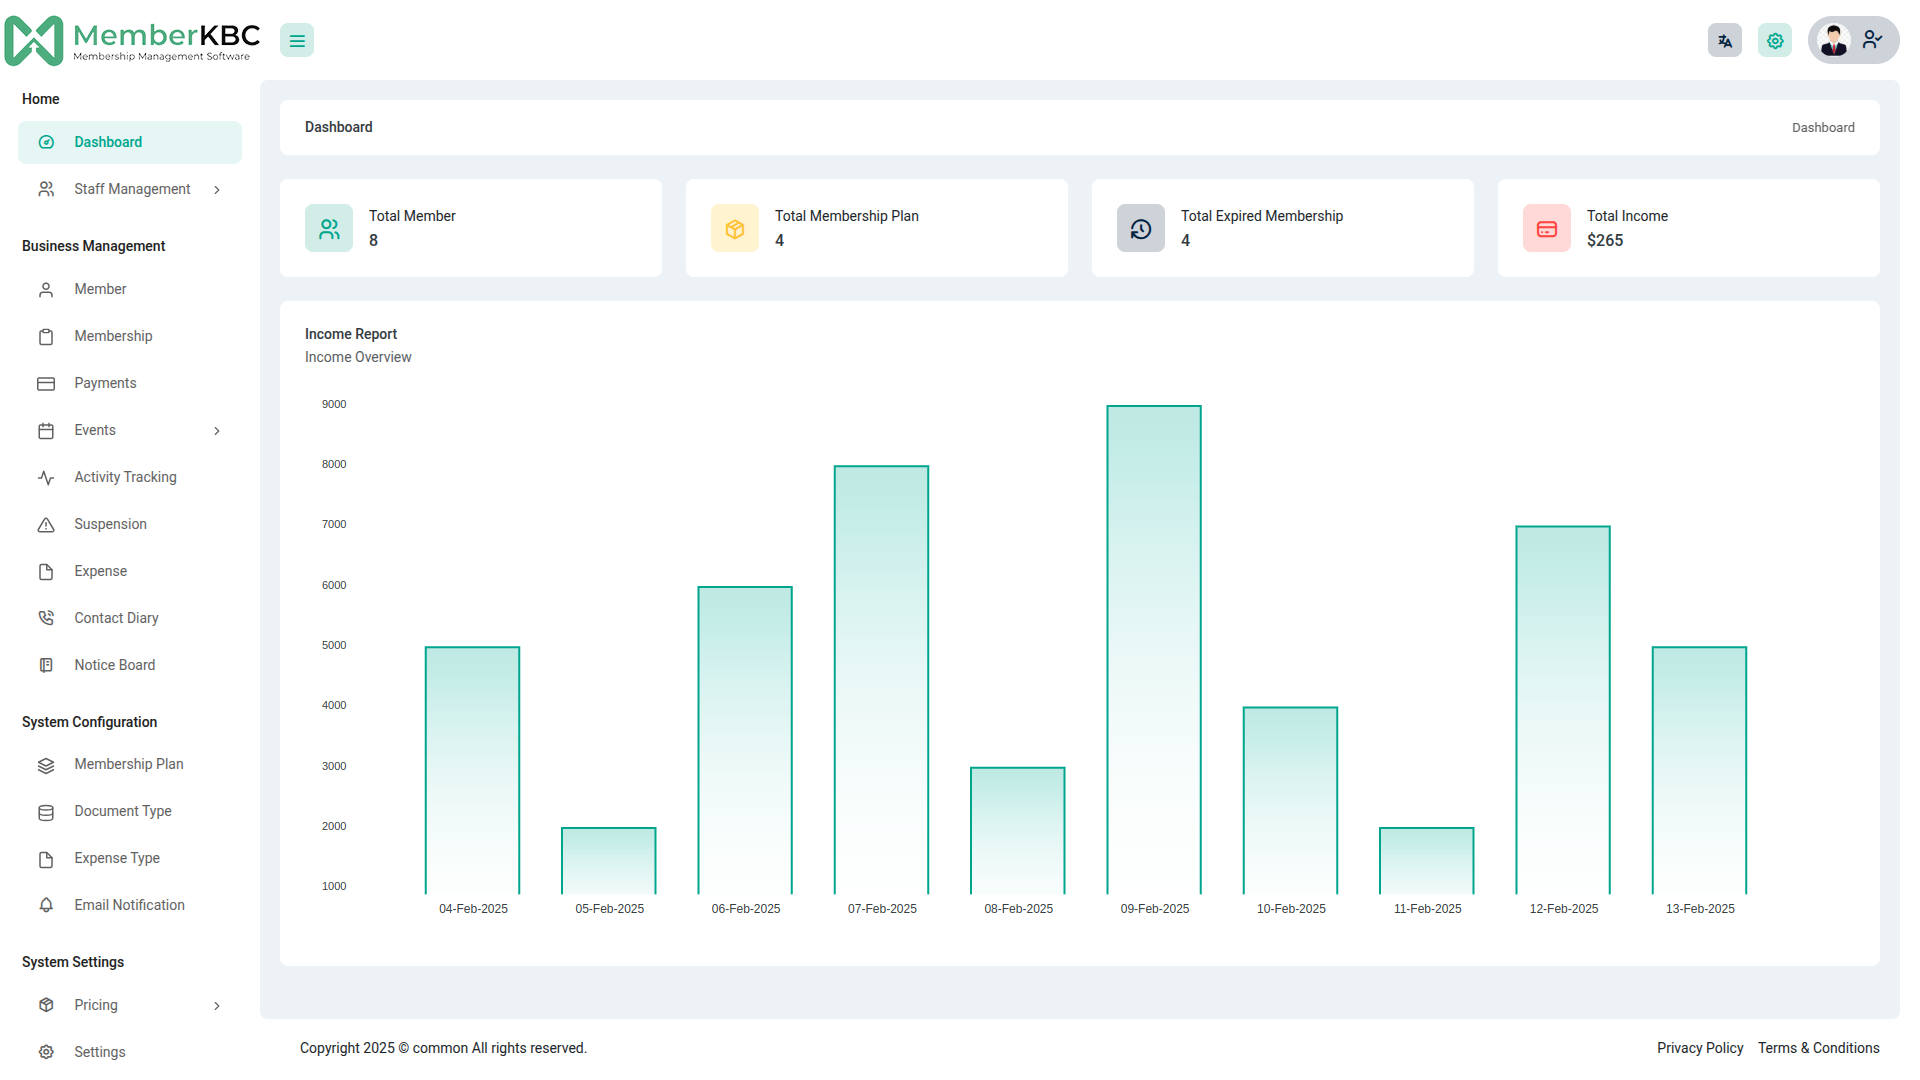Screen dimensions: 1920x1080
Task: Click the 09-Feb-2025 bar in the chart
Action: [x=1154, y=650]
